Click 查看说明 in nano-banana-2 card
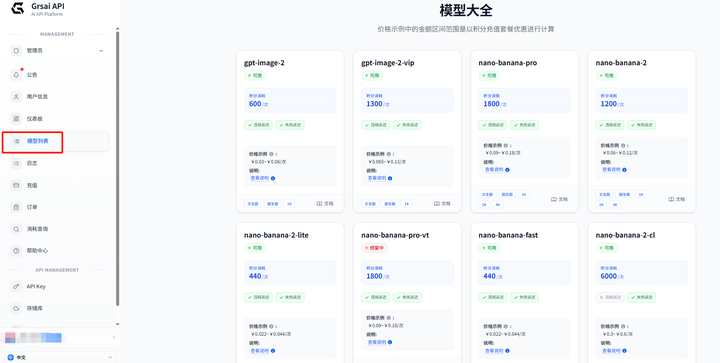This screenshot has width=720, height=363. click(x=611, y=170)
